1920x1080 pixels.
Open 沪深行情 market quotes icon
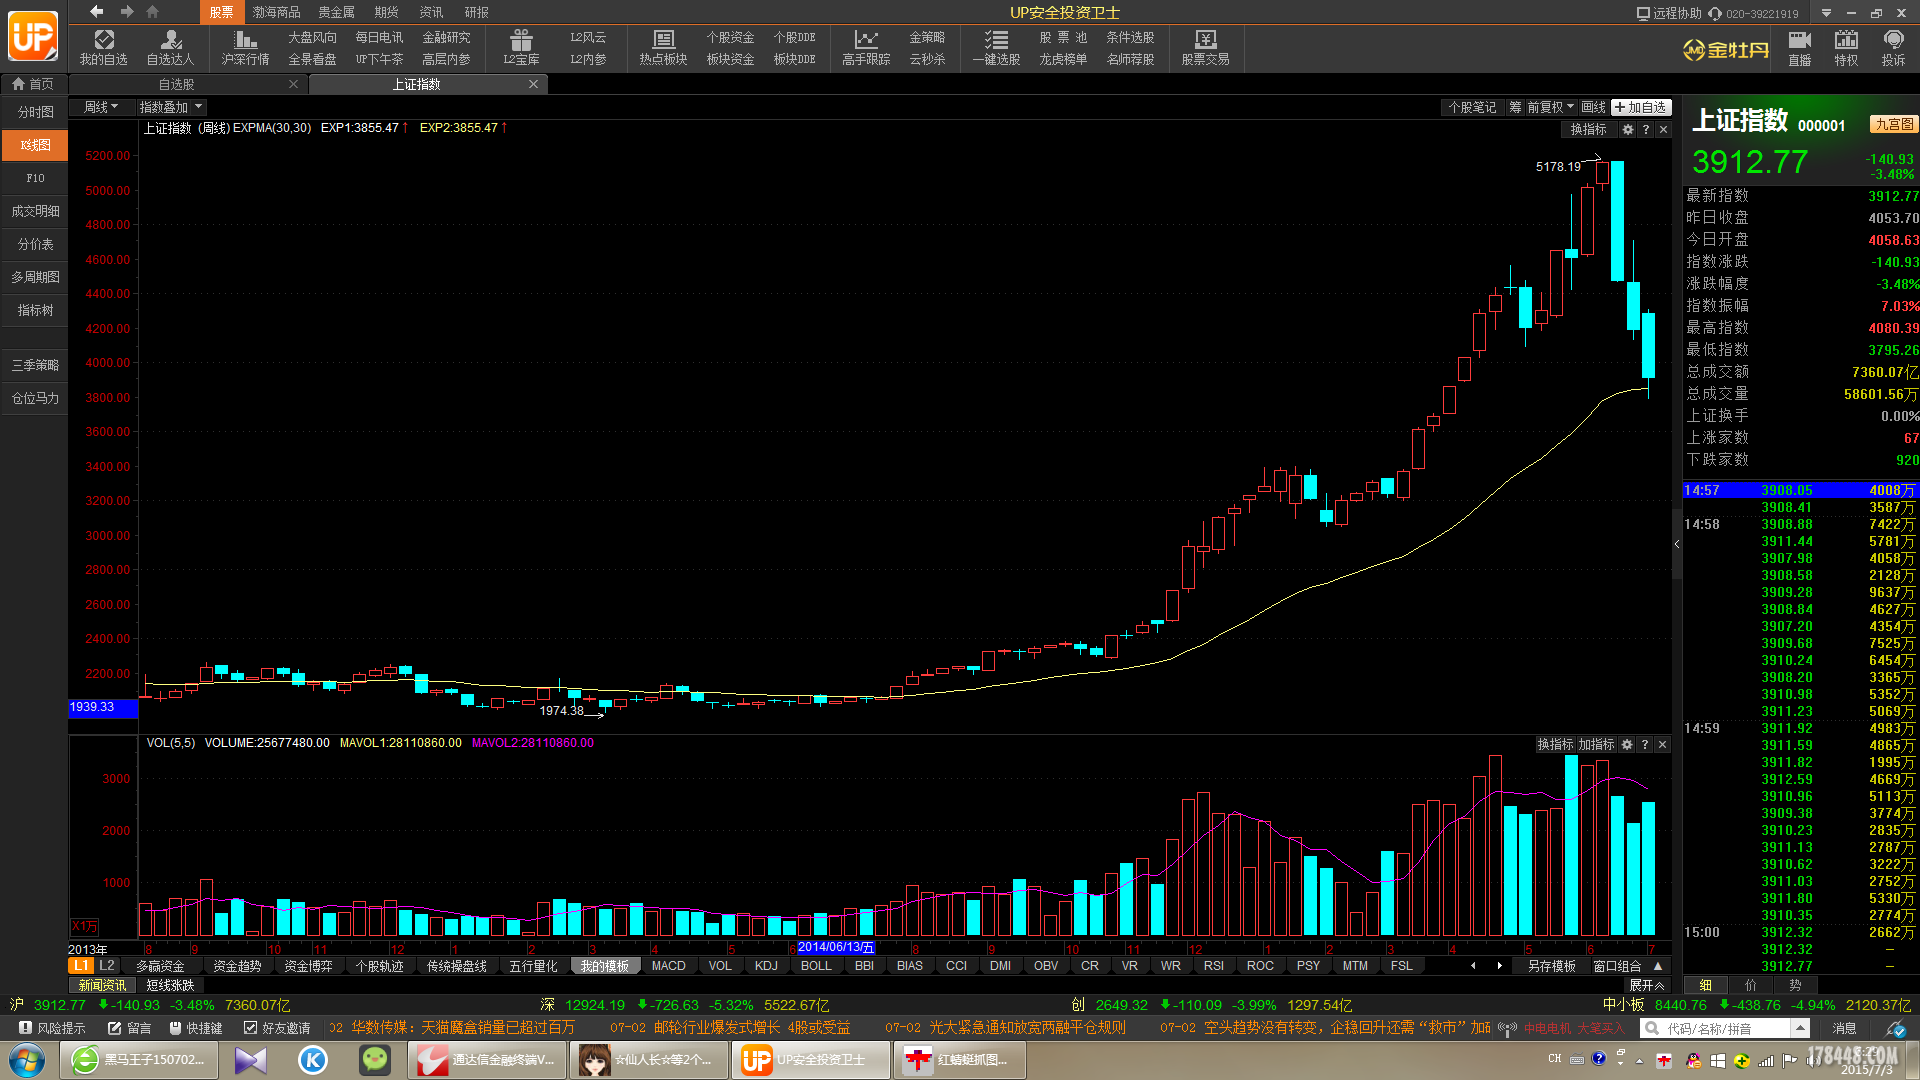245,47
